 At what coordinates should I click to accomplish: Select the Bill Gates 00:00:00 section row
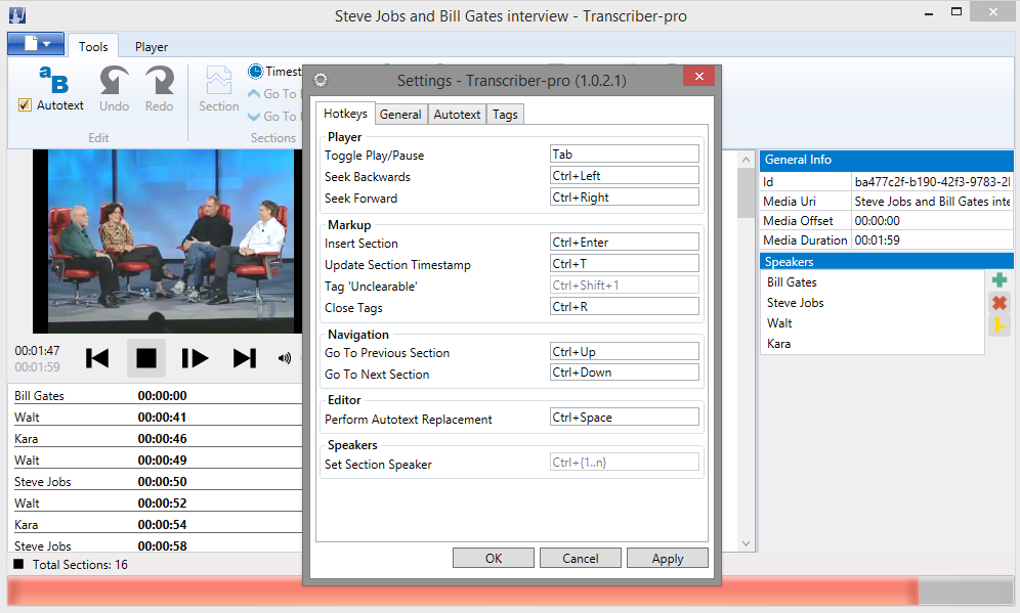point(157,395)
